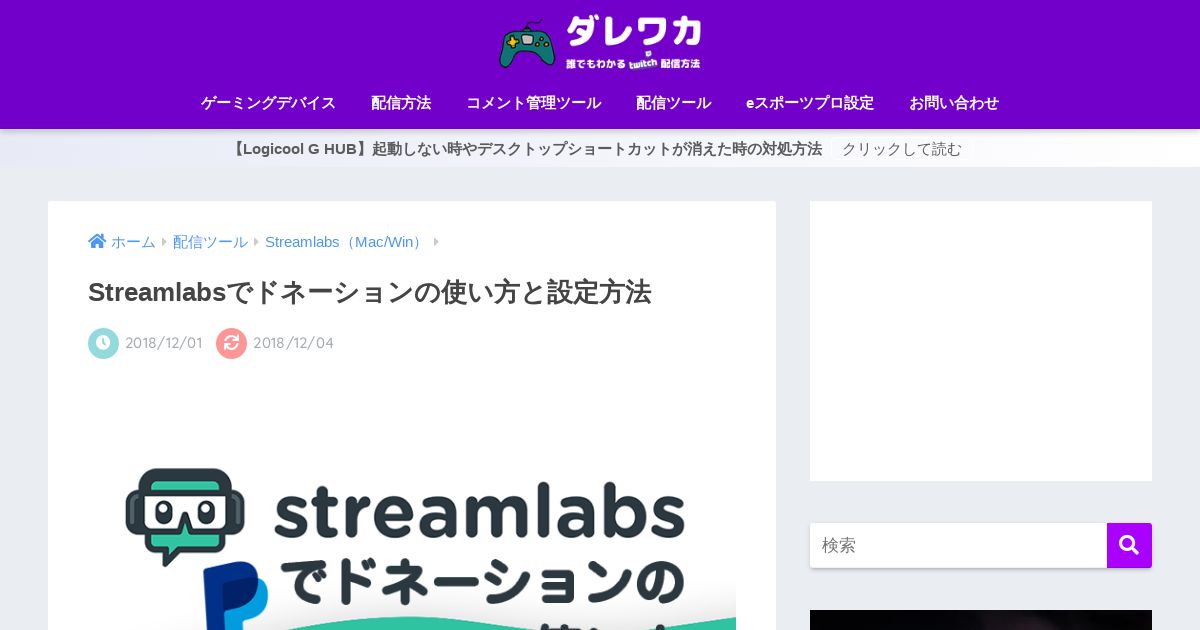Click the ダレワカ site logo
The width and height of the screenshot is (1200, 630).
pos(600,43)
